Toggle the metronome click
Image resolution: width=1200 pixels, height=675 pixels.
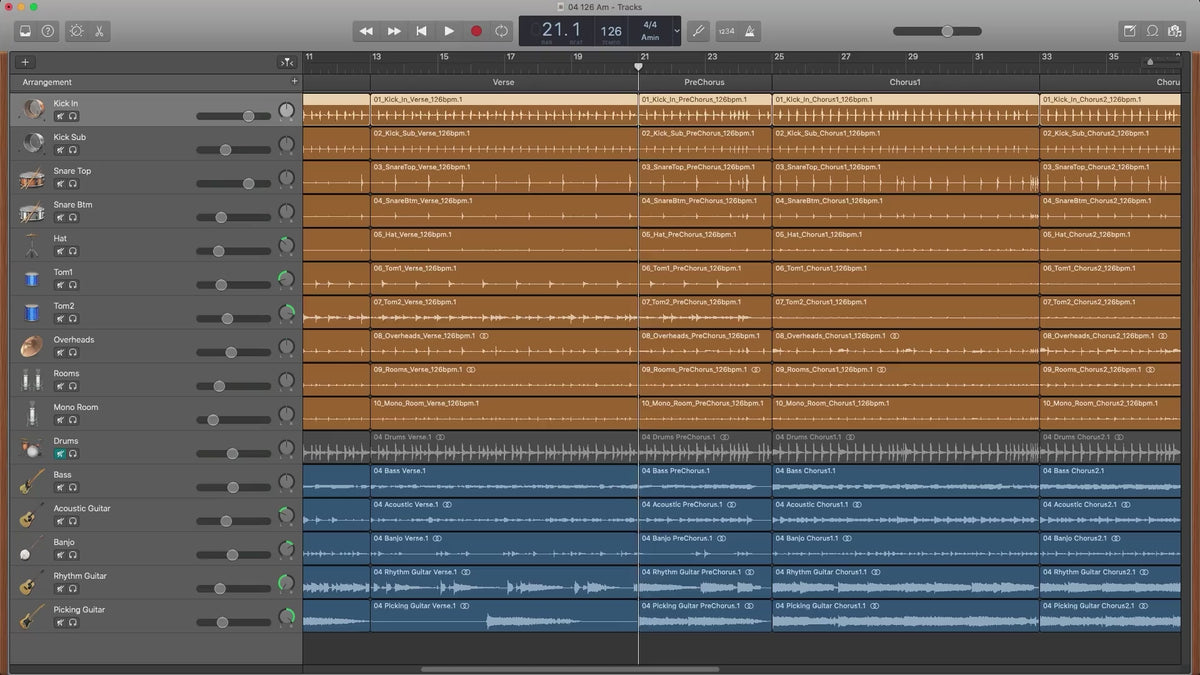[751, 31]
